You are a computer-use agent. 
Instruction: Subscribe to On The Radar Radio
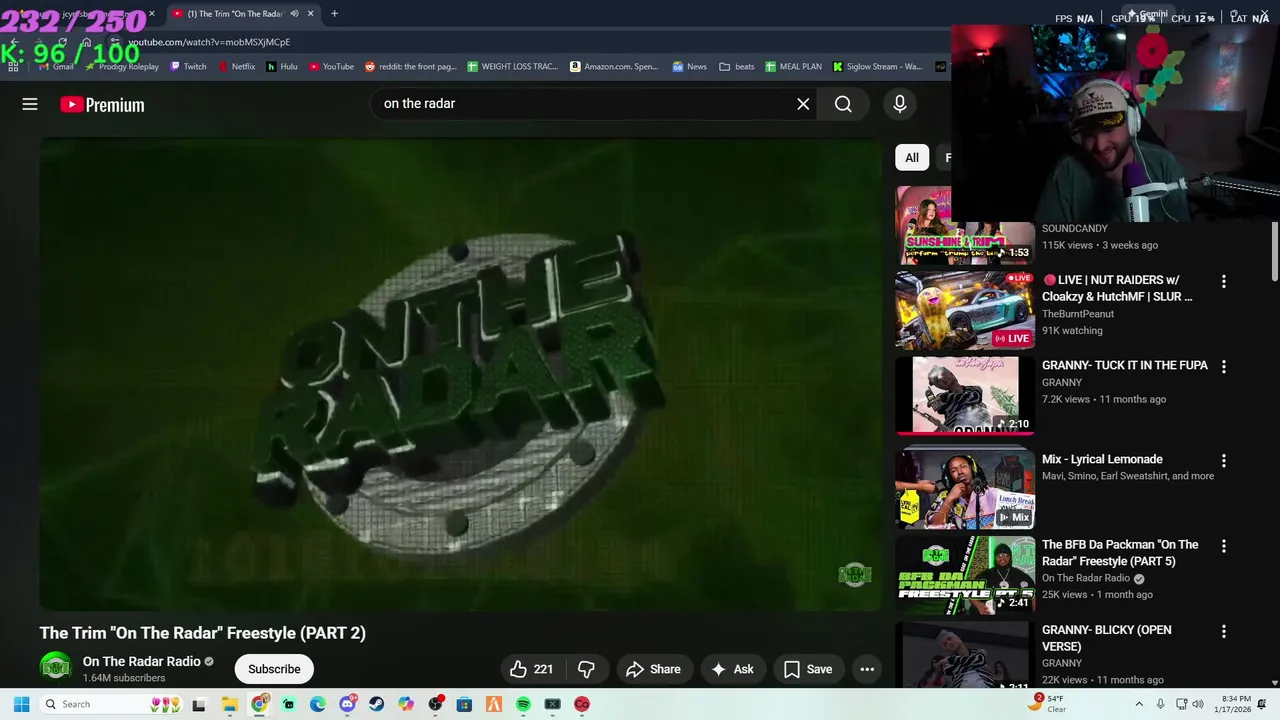click(x=274, y=669)
